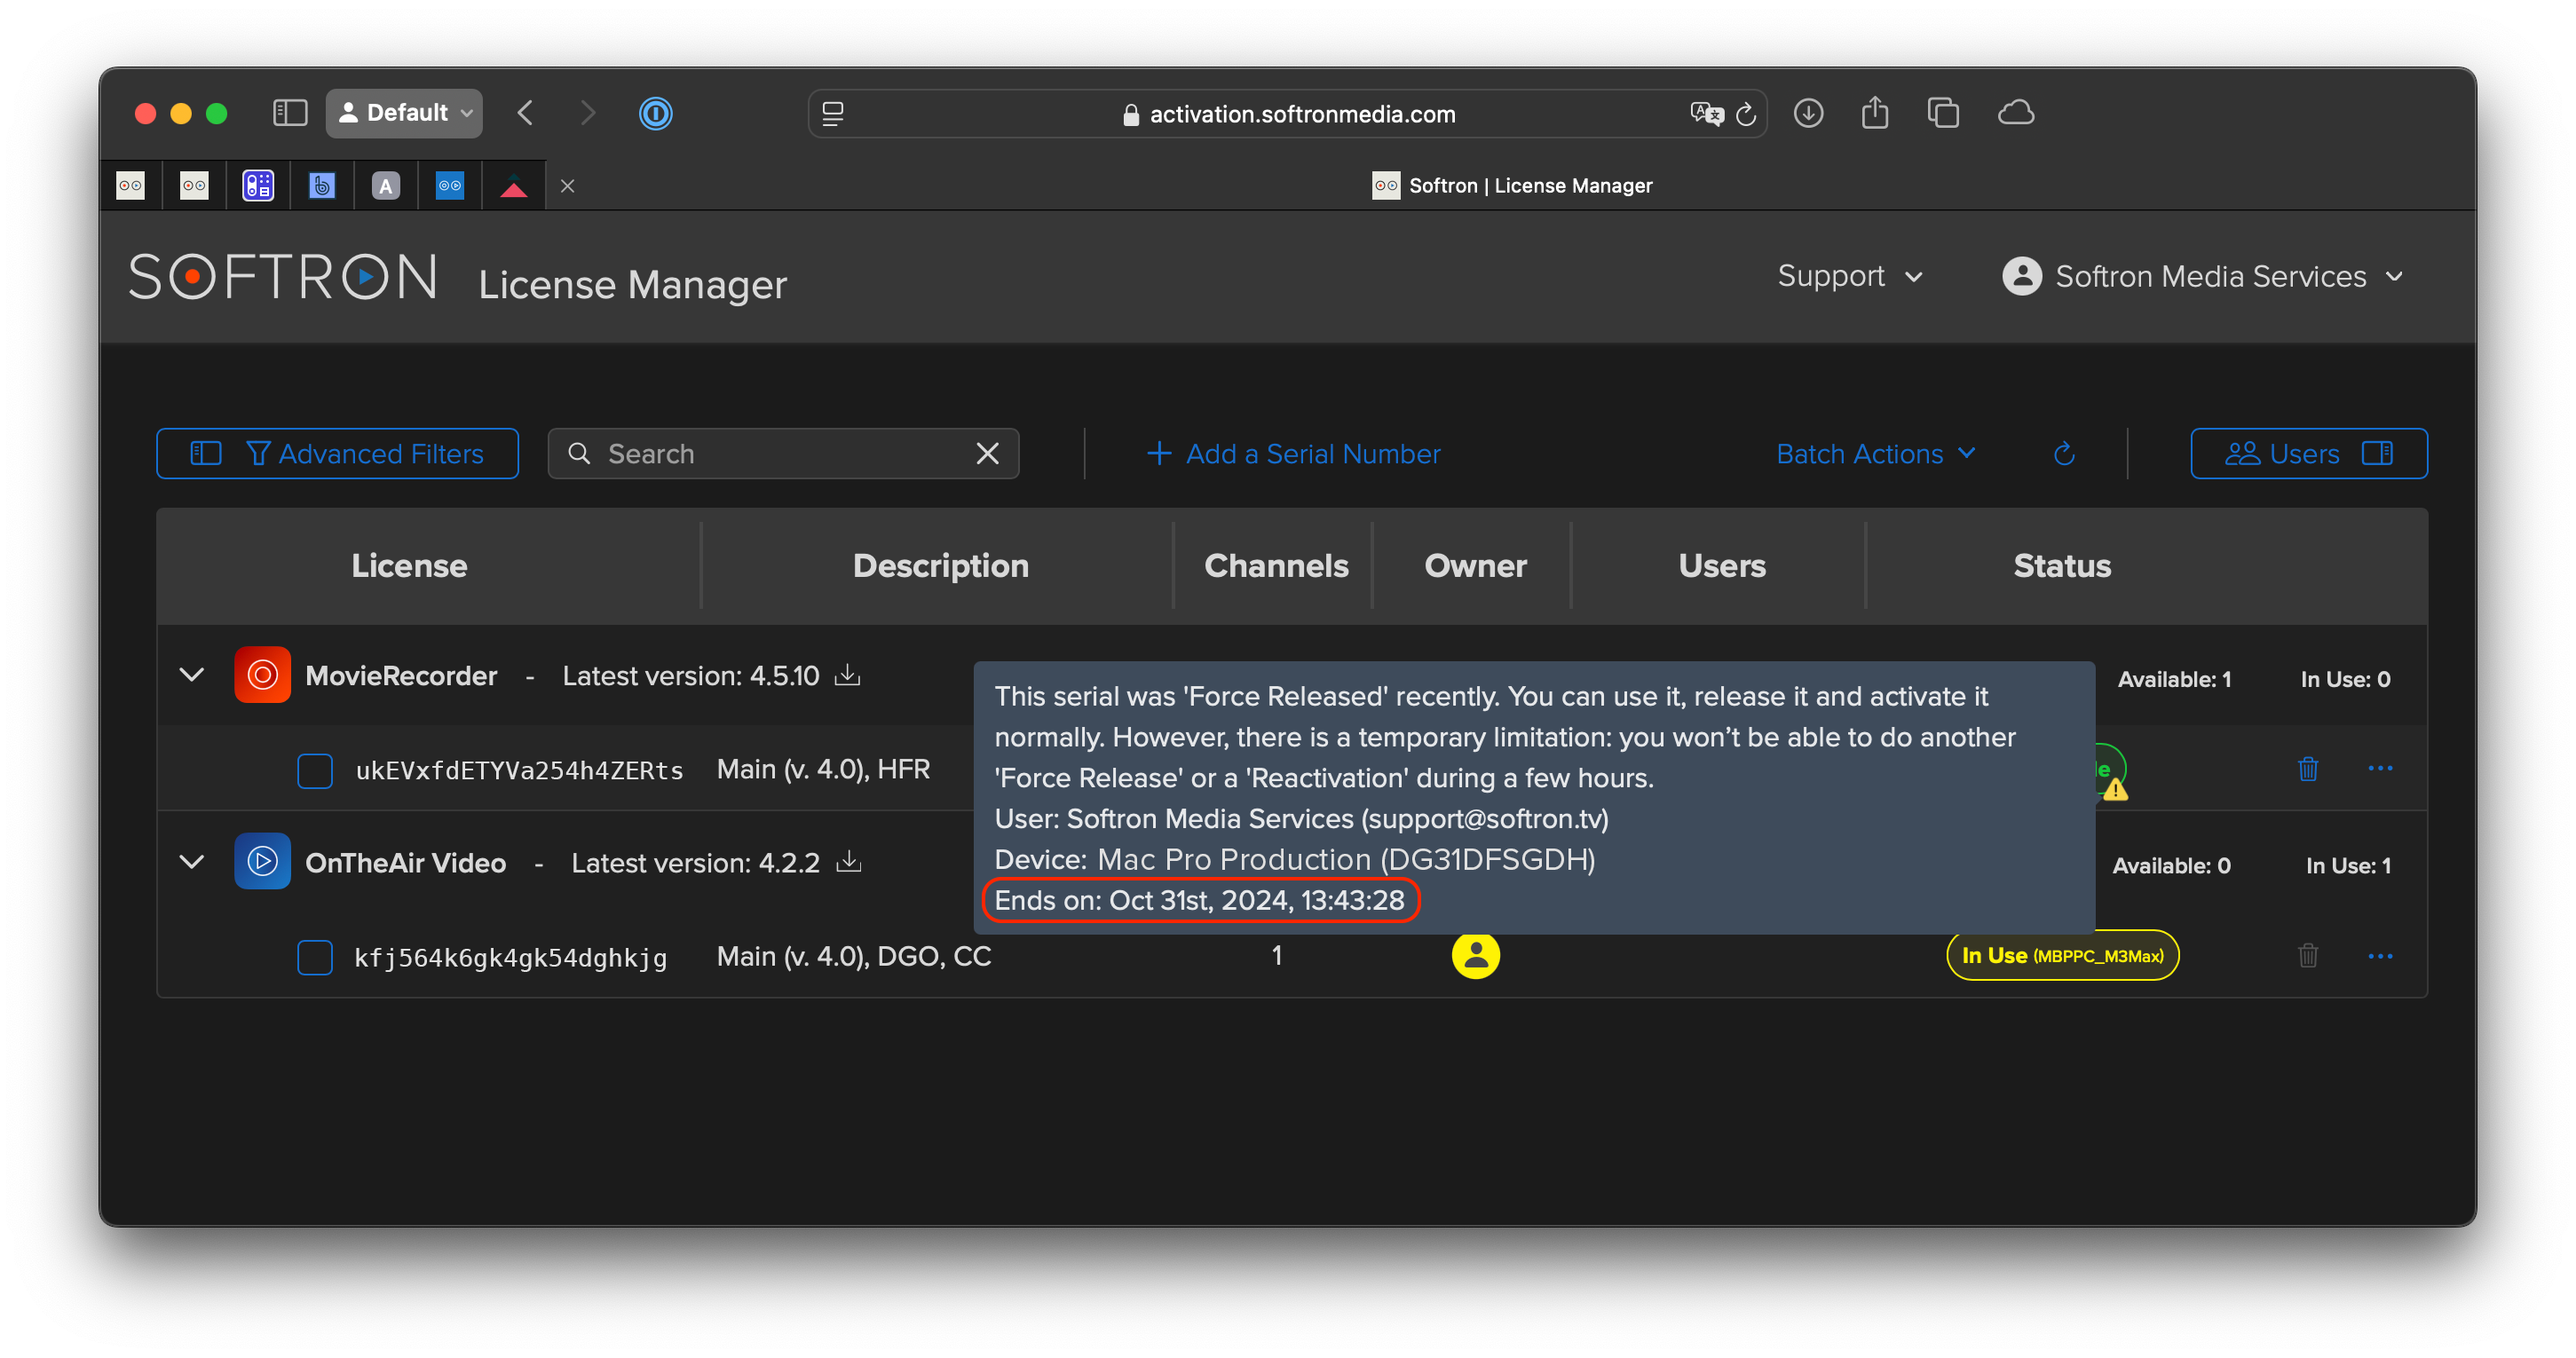Refresh the license list
The width and height of the screenshot is (2576, 1358).
tap(2064, 454)
